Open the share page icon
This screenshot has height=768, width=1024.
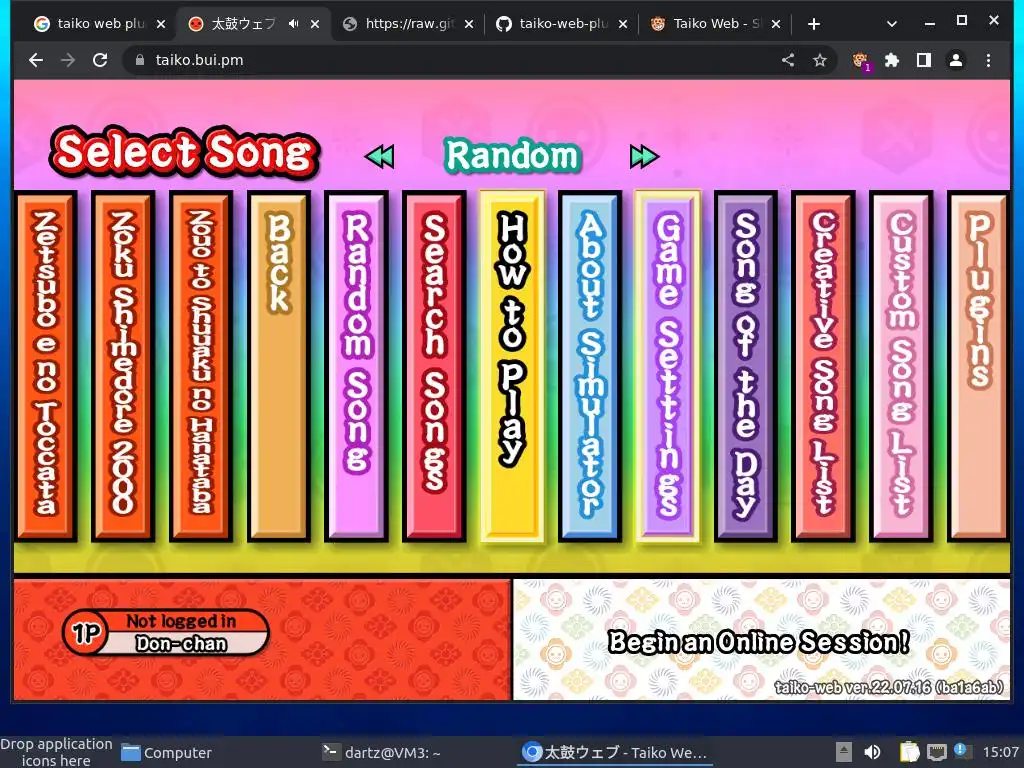tap(788, 60)
